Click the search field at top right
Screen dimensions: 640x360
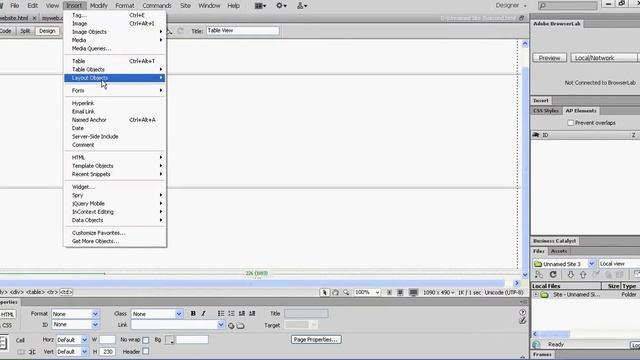pos(568,6)
